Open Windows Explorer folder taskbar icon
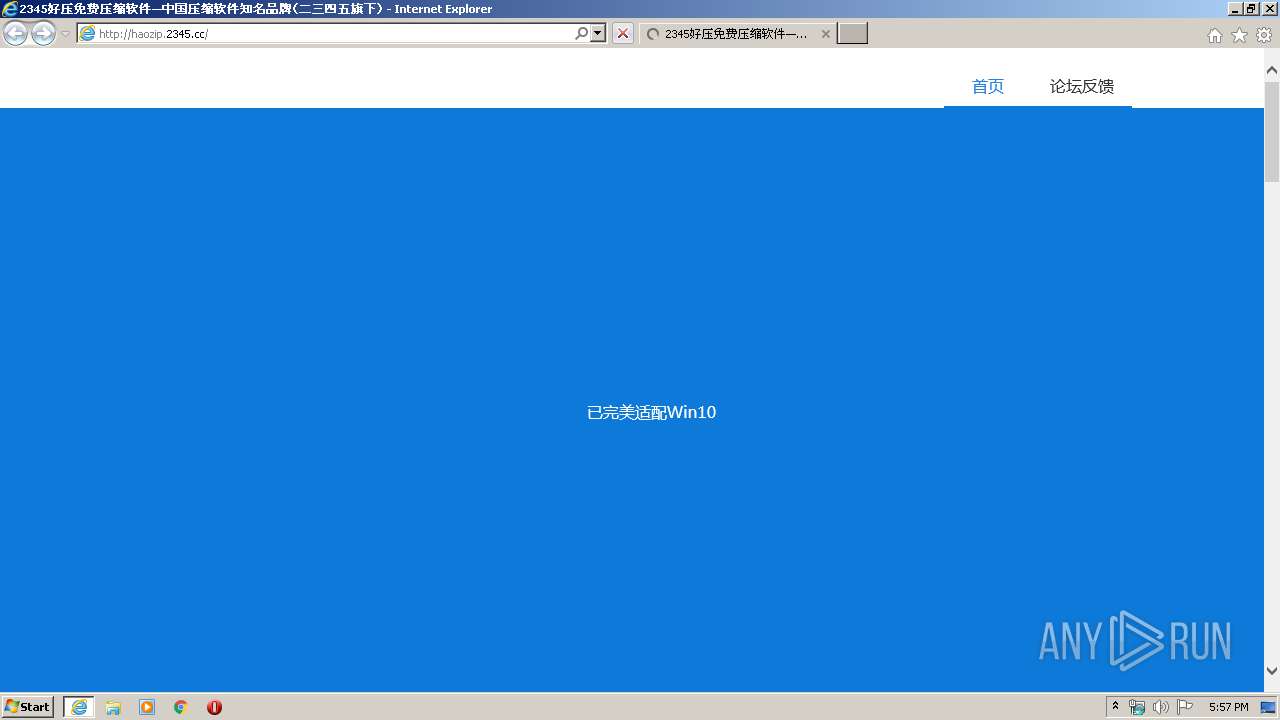This screenshot has width=1280, height=720. point(113,707)
